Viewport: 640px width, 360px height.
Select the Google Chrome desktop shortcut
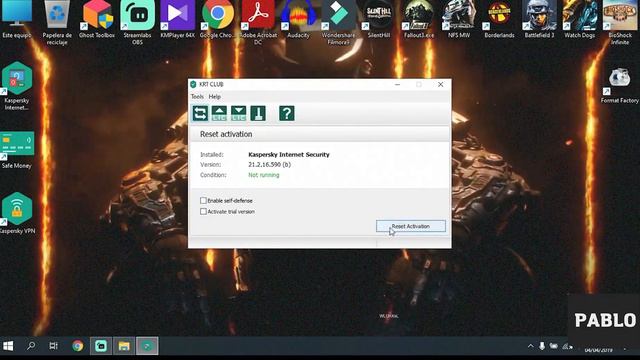pyautogui.click(x=218, y=20)
